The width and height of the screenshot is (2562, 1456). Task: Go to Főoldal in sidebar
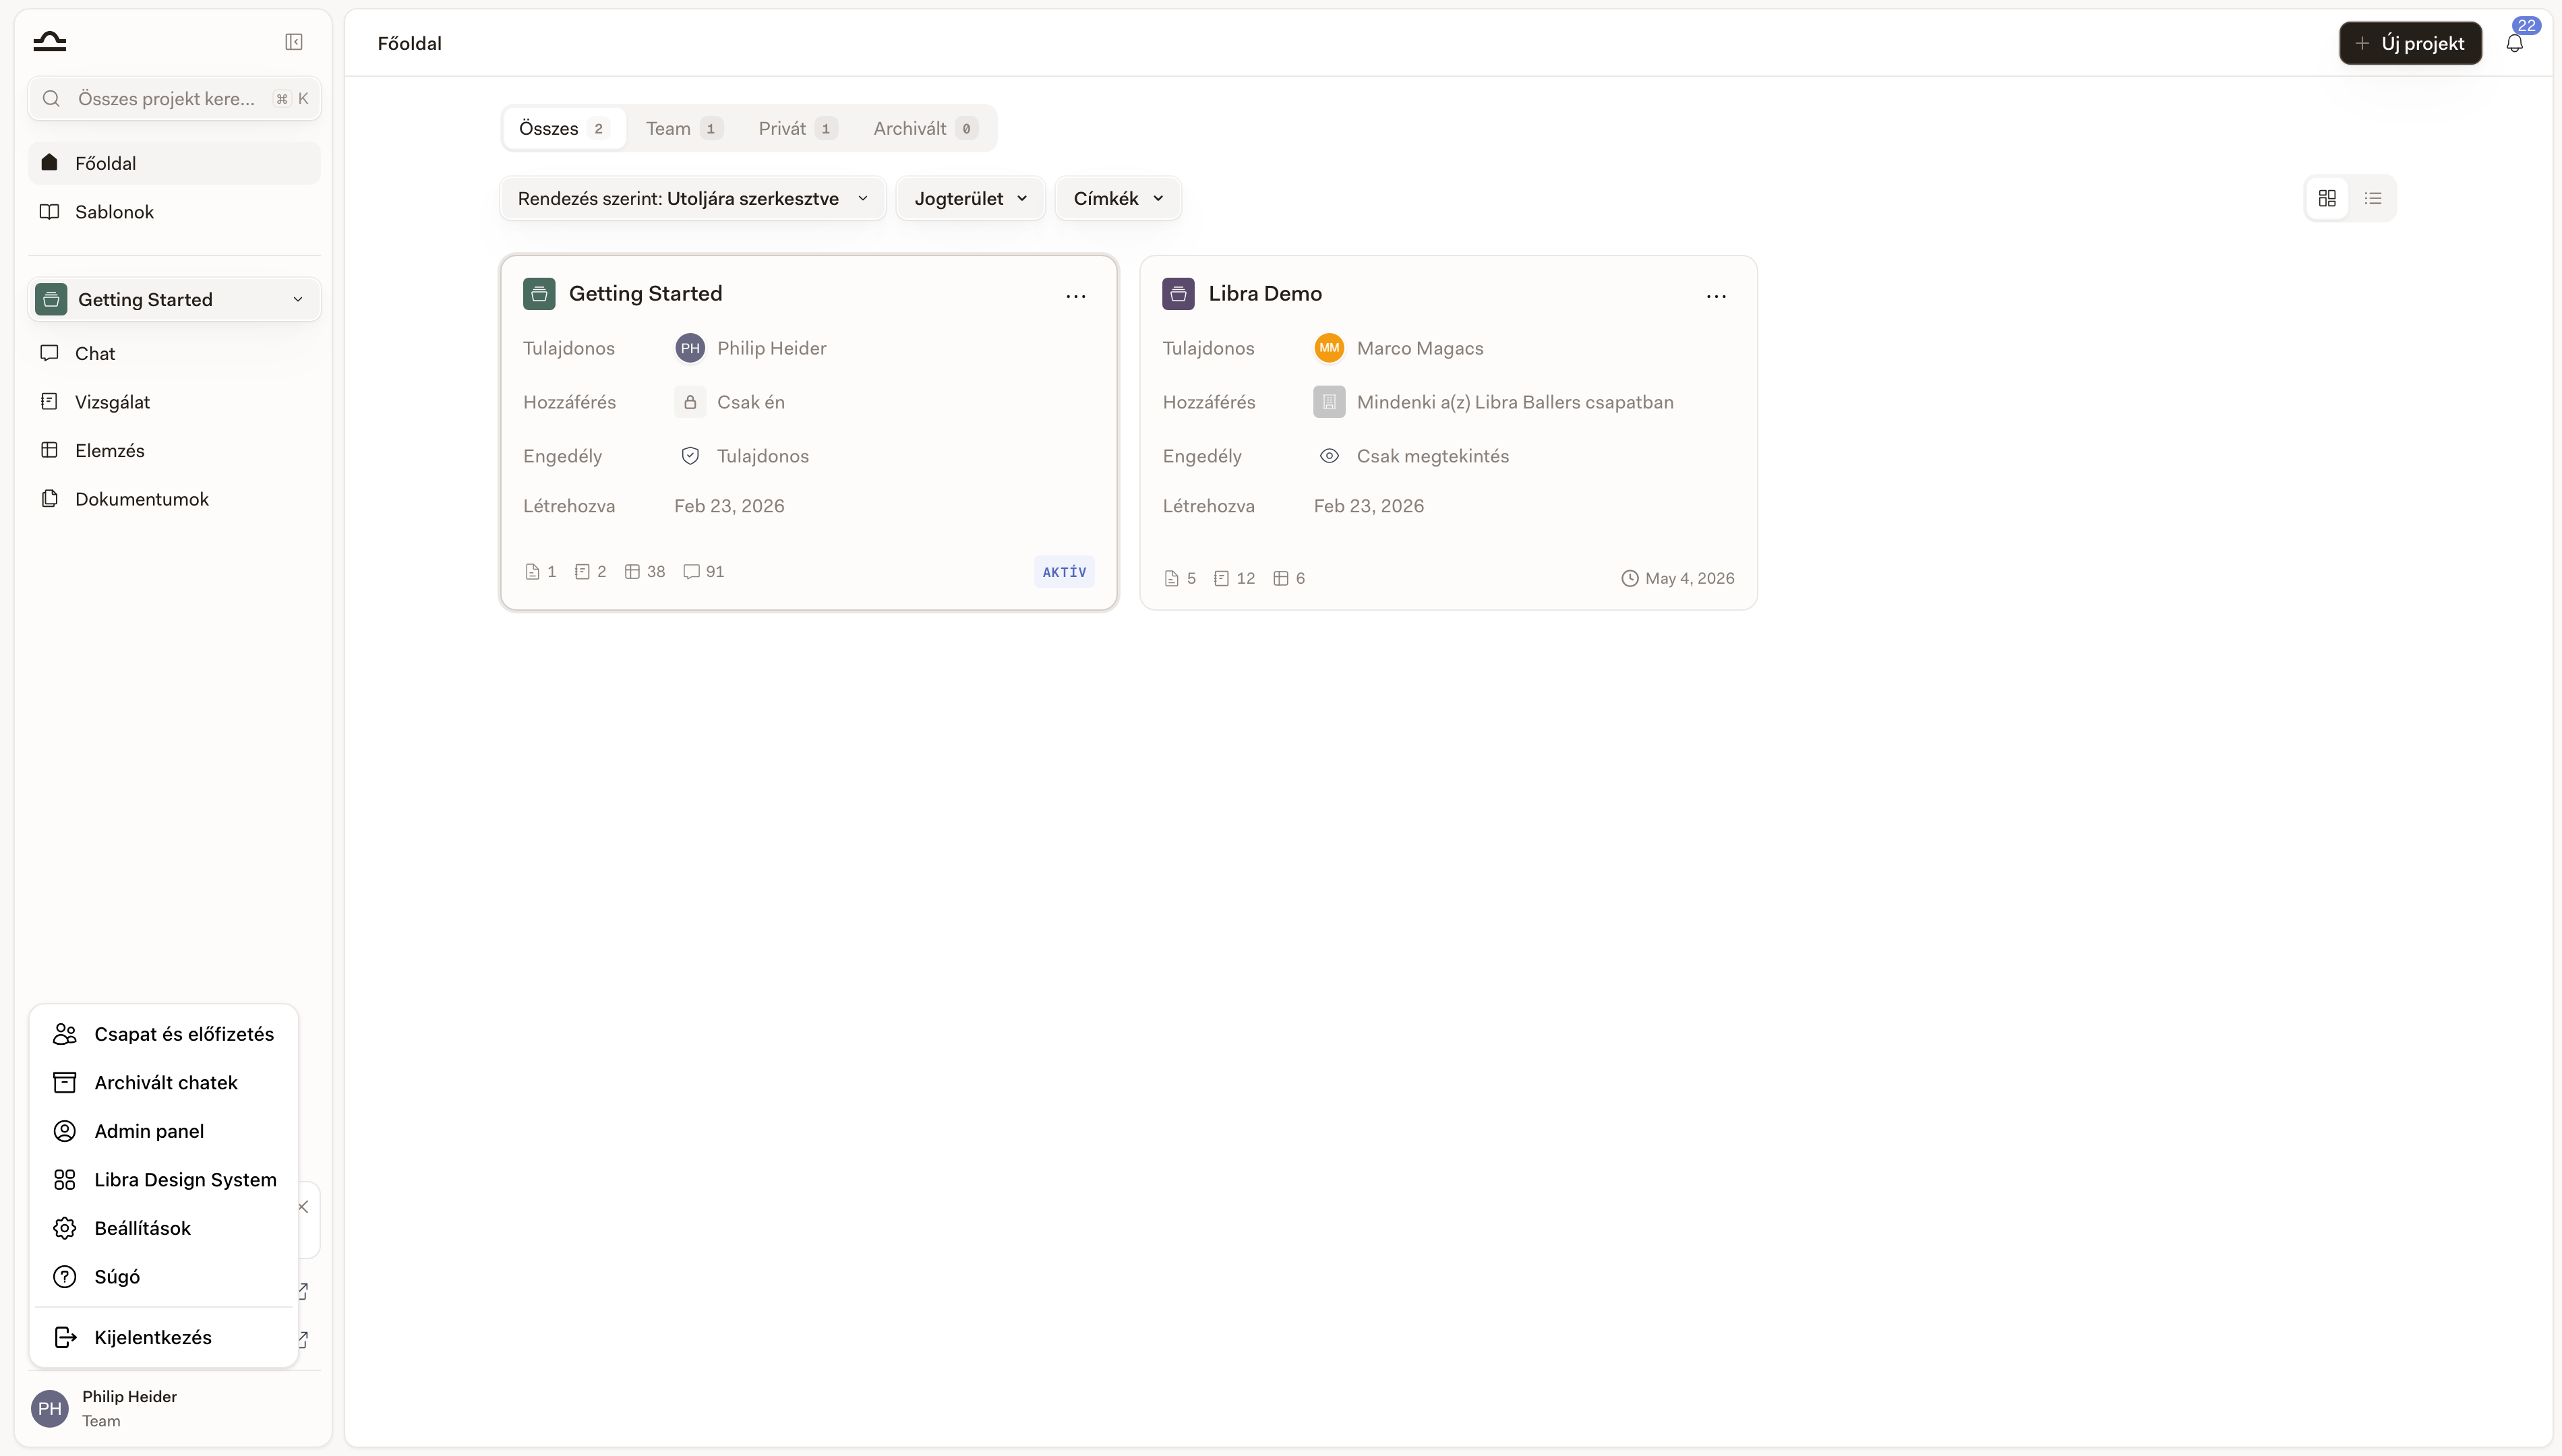[x=174, y=163]
